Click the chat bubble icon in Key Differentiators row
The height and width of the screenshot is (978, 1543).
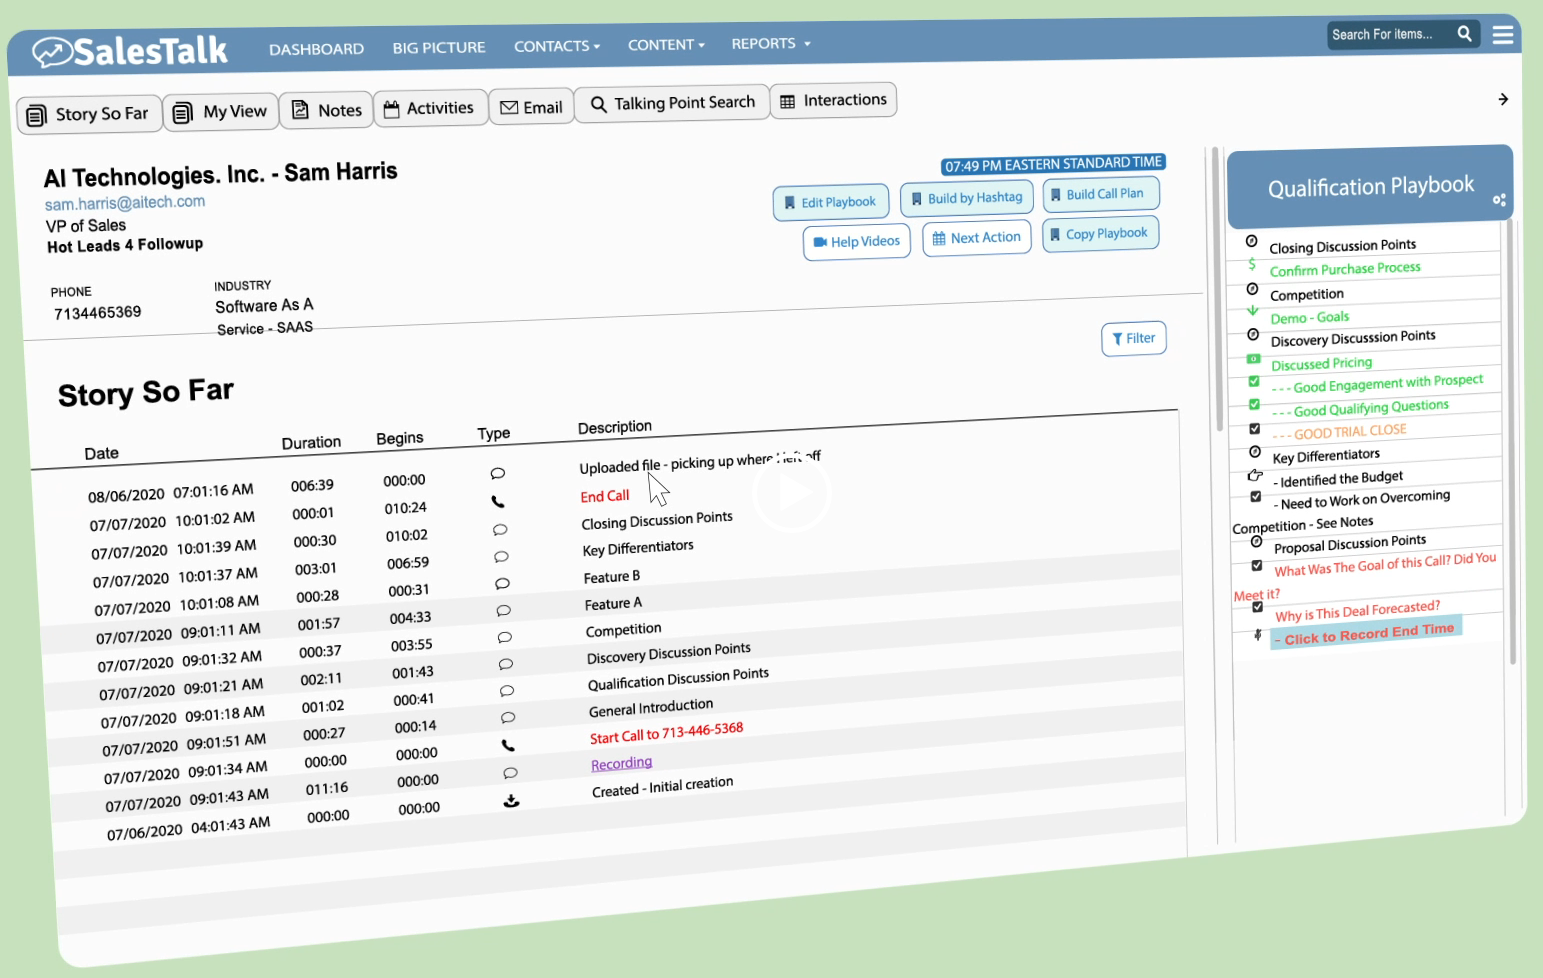pos(501,556)
